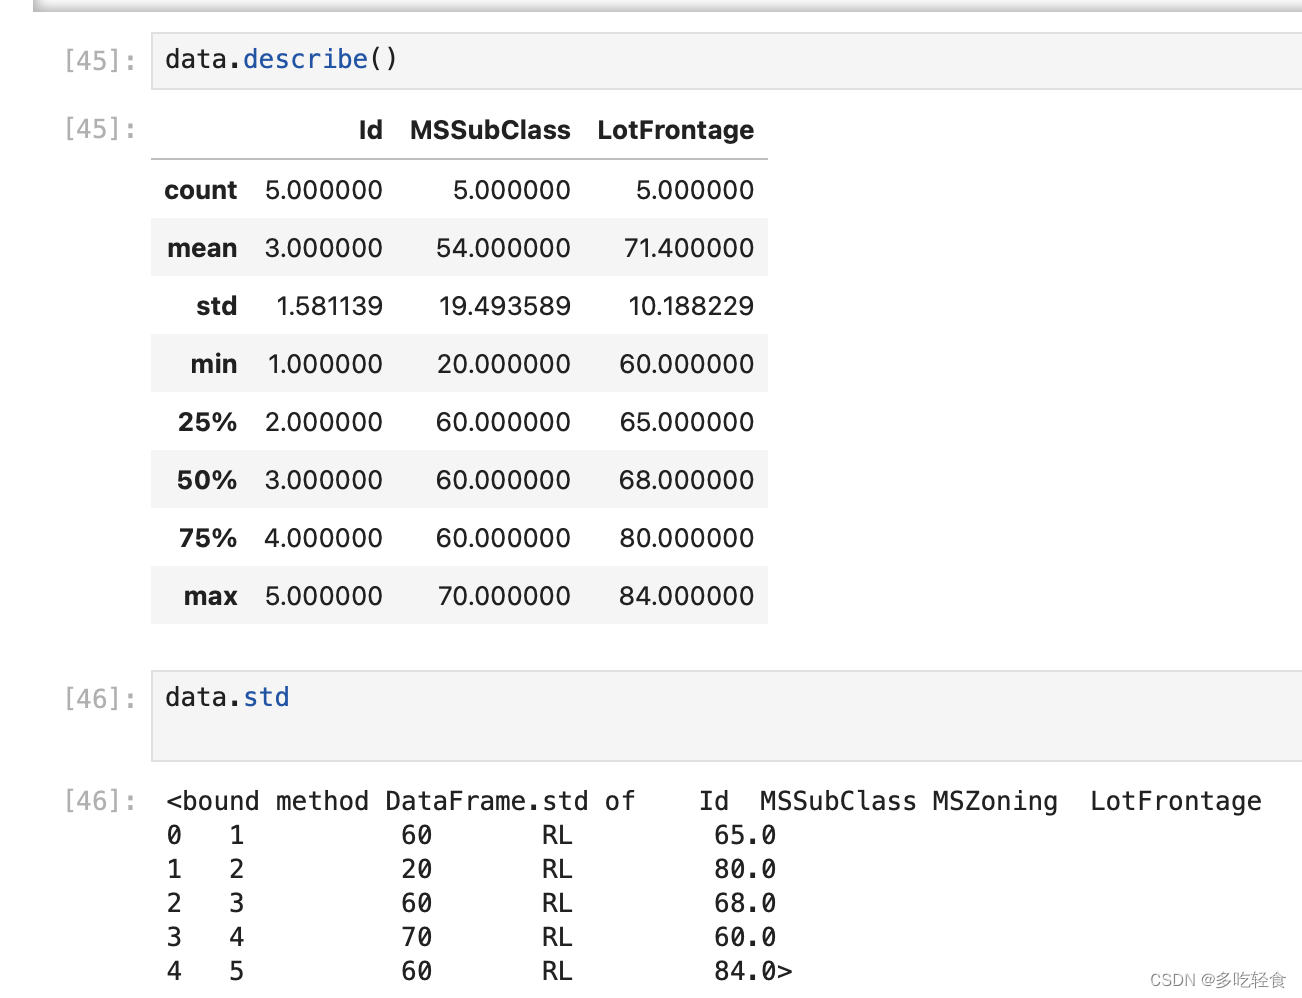This screenshot has height=998, width=1302.
Task: Click the 50% value 68.000000
Action: click(x=687, y=480)
